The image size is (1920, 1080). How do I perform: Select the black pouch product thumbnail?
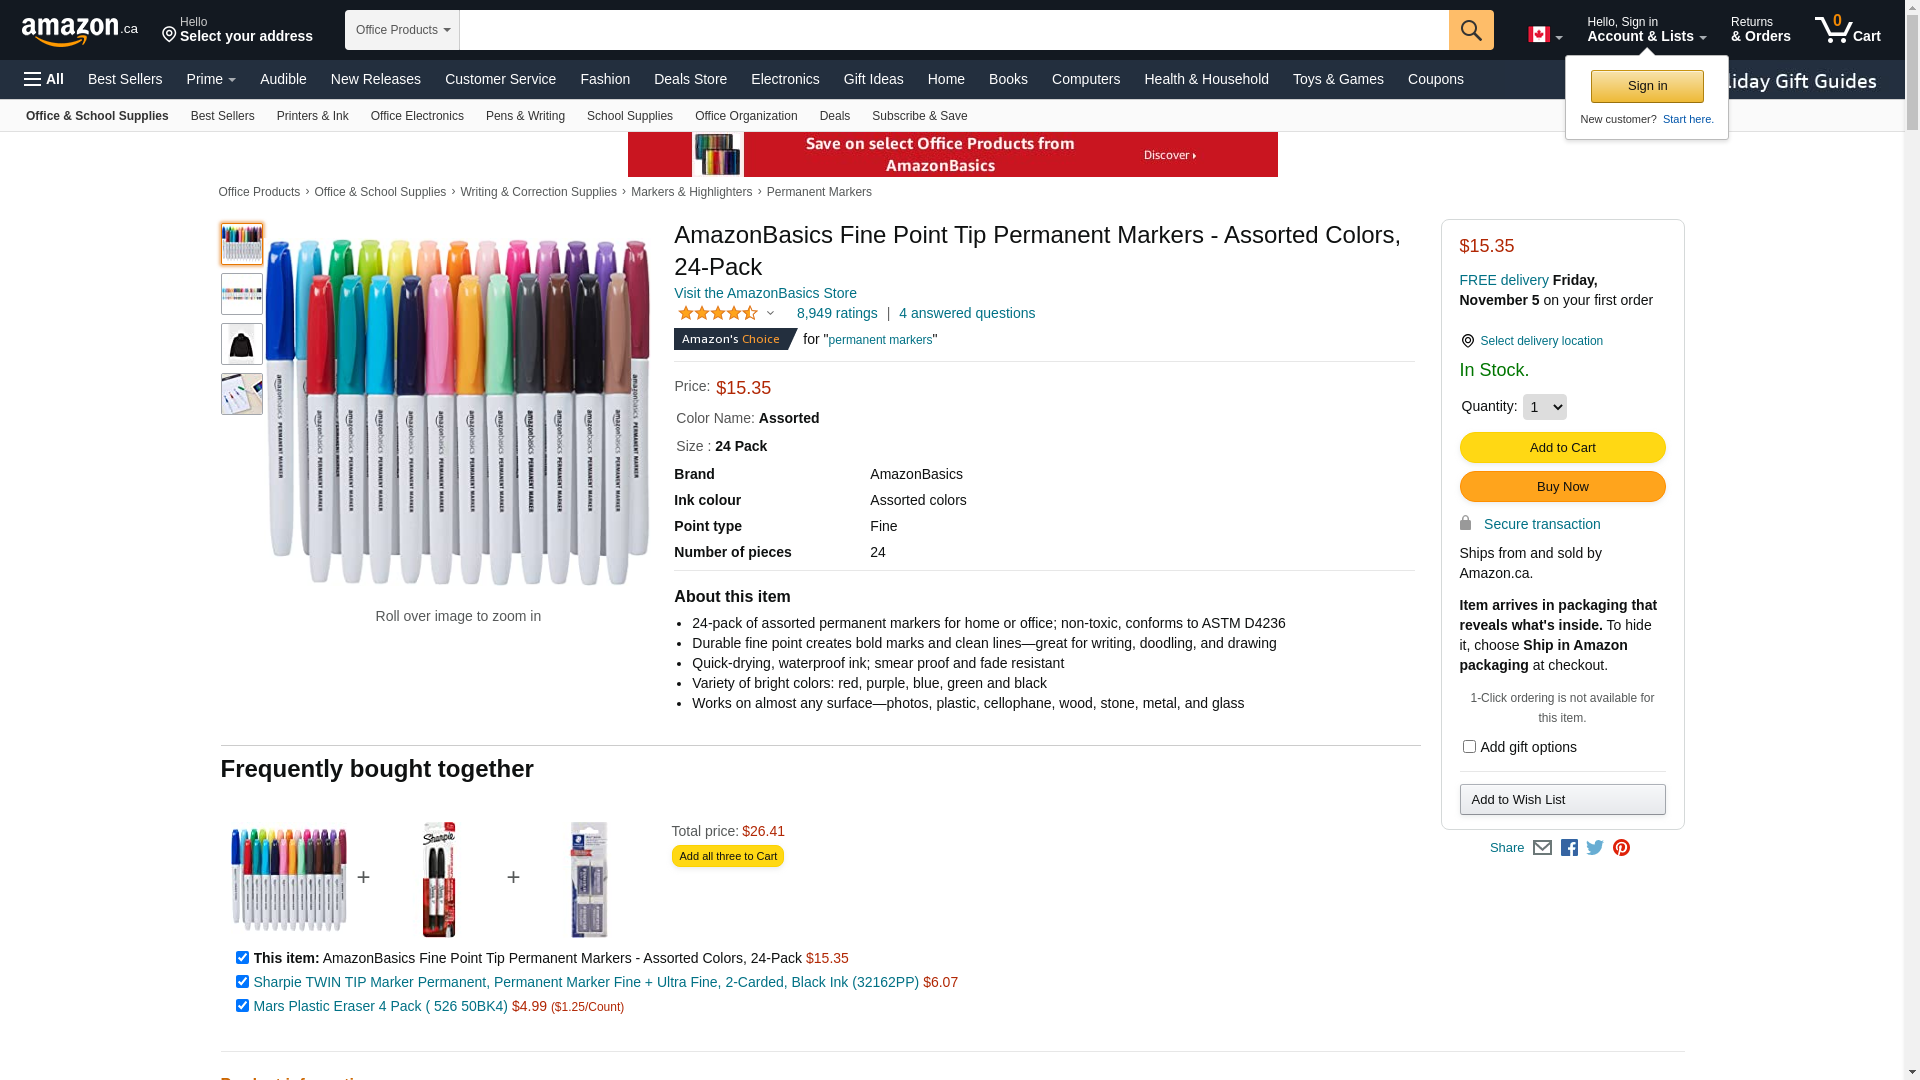point(242,344)
